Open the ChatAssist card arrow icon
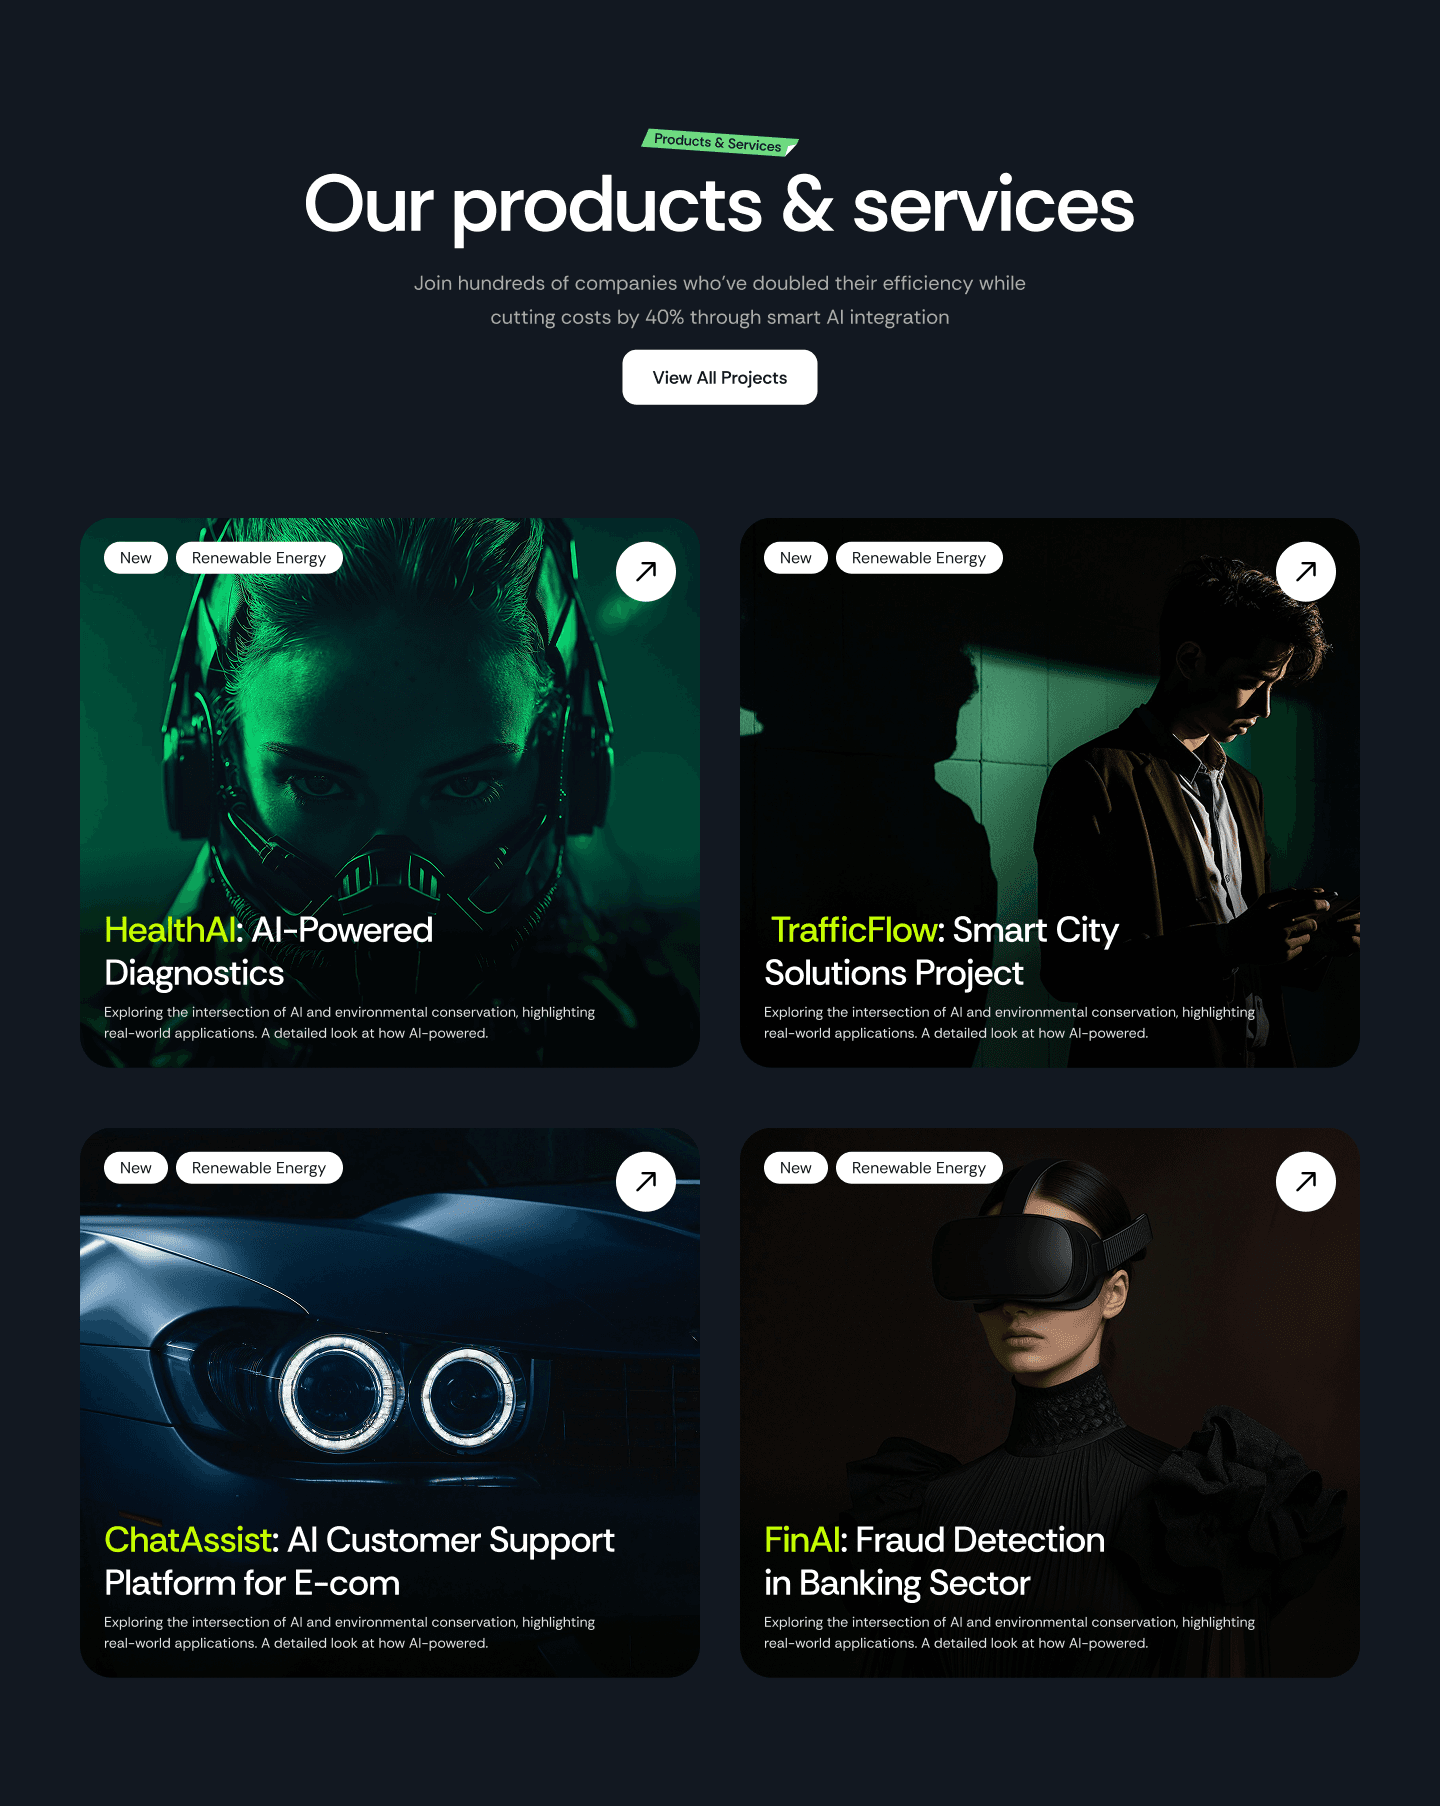Screen dimensions: 1440x1806 click(x=646, y=1182)
